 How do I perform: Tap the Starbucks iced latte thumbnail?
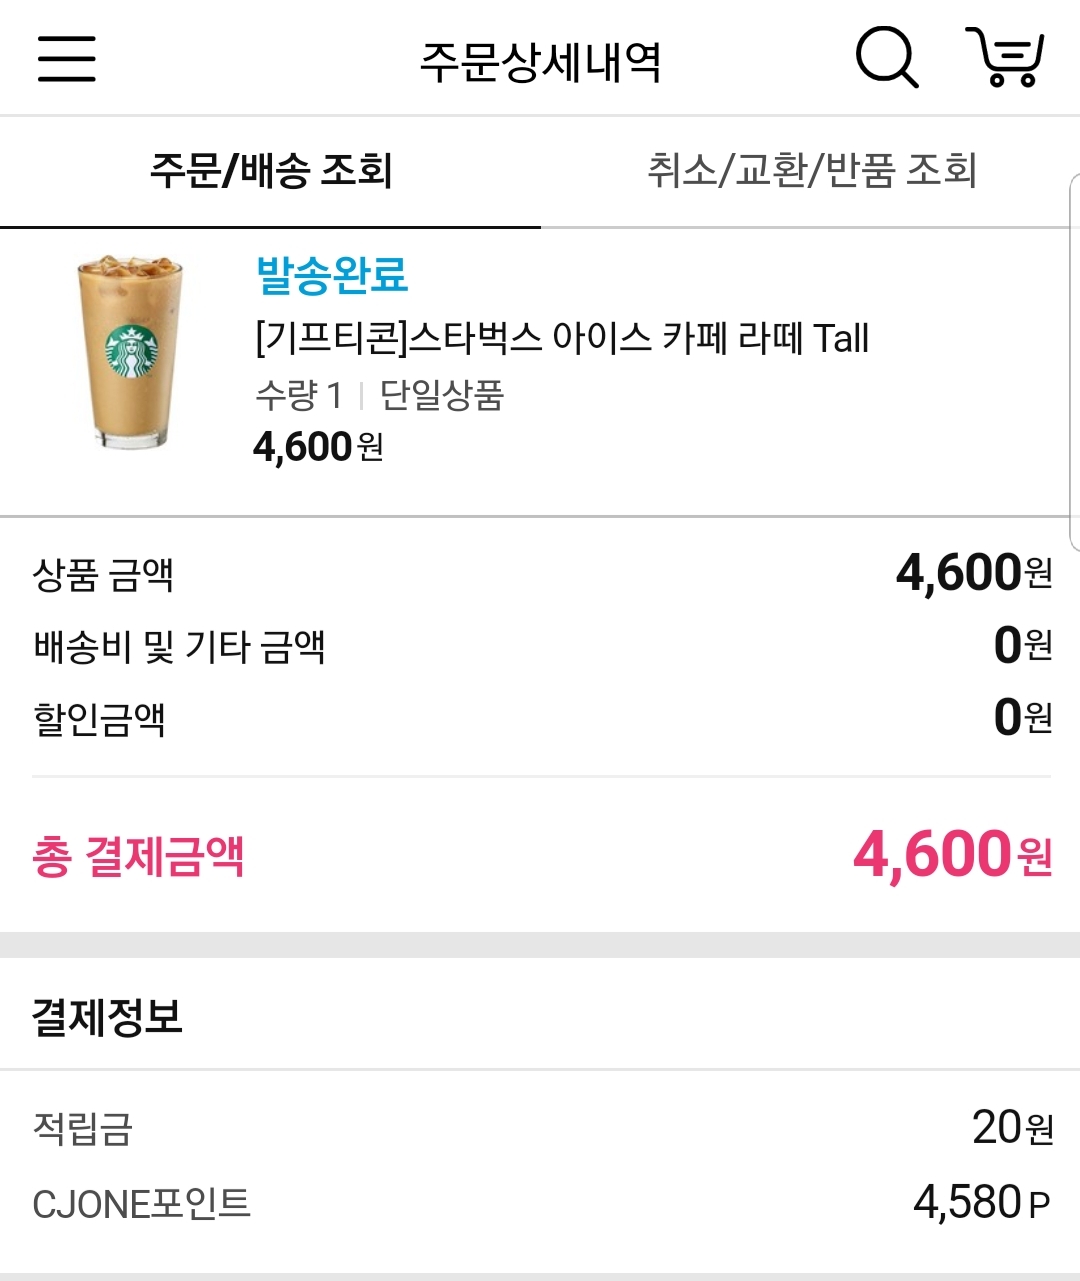131,351
